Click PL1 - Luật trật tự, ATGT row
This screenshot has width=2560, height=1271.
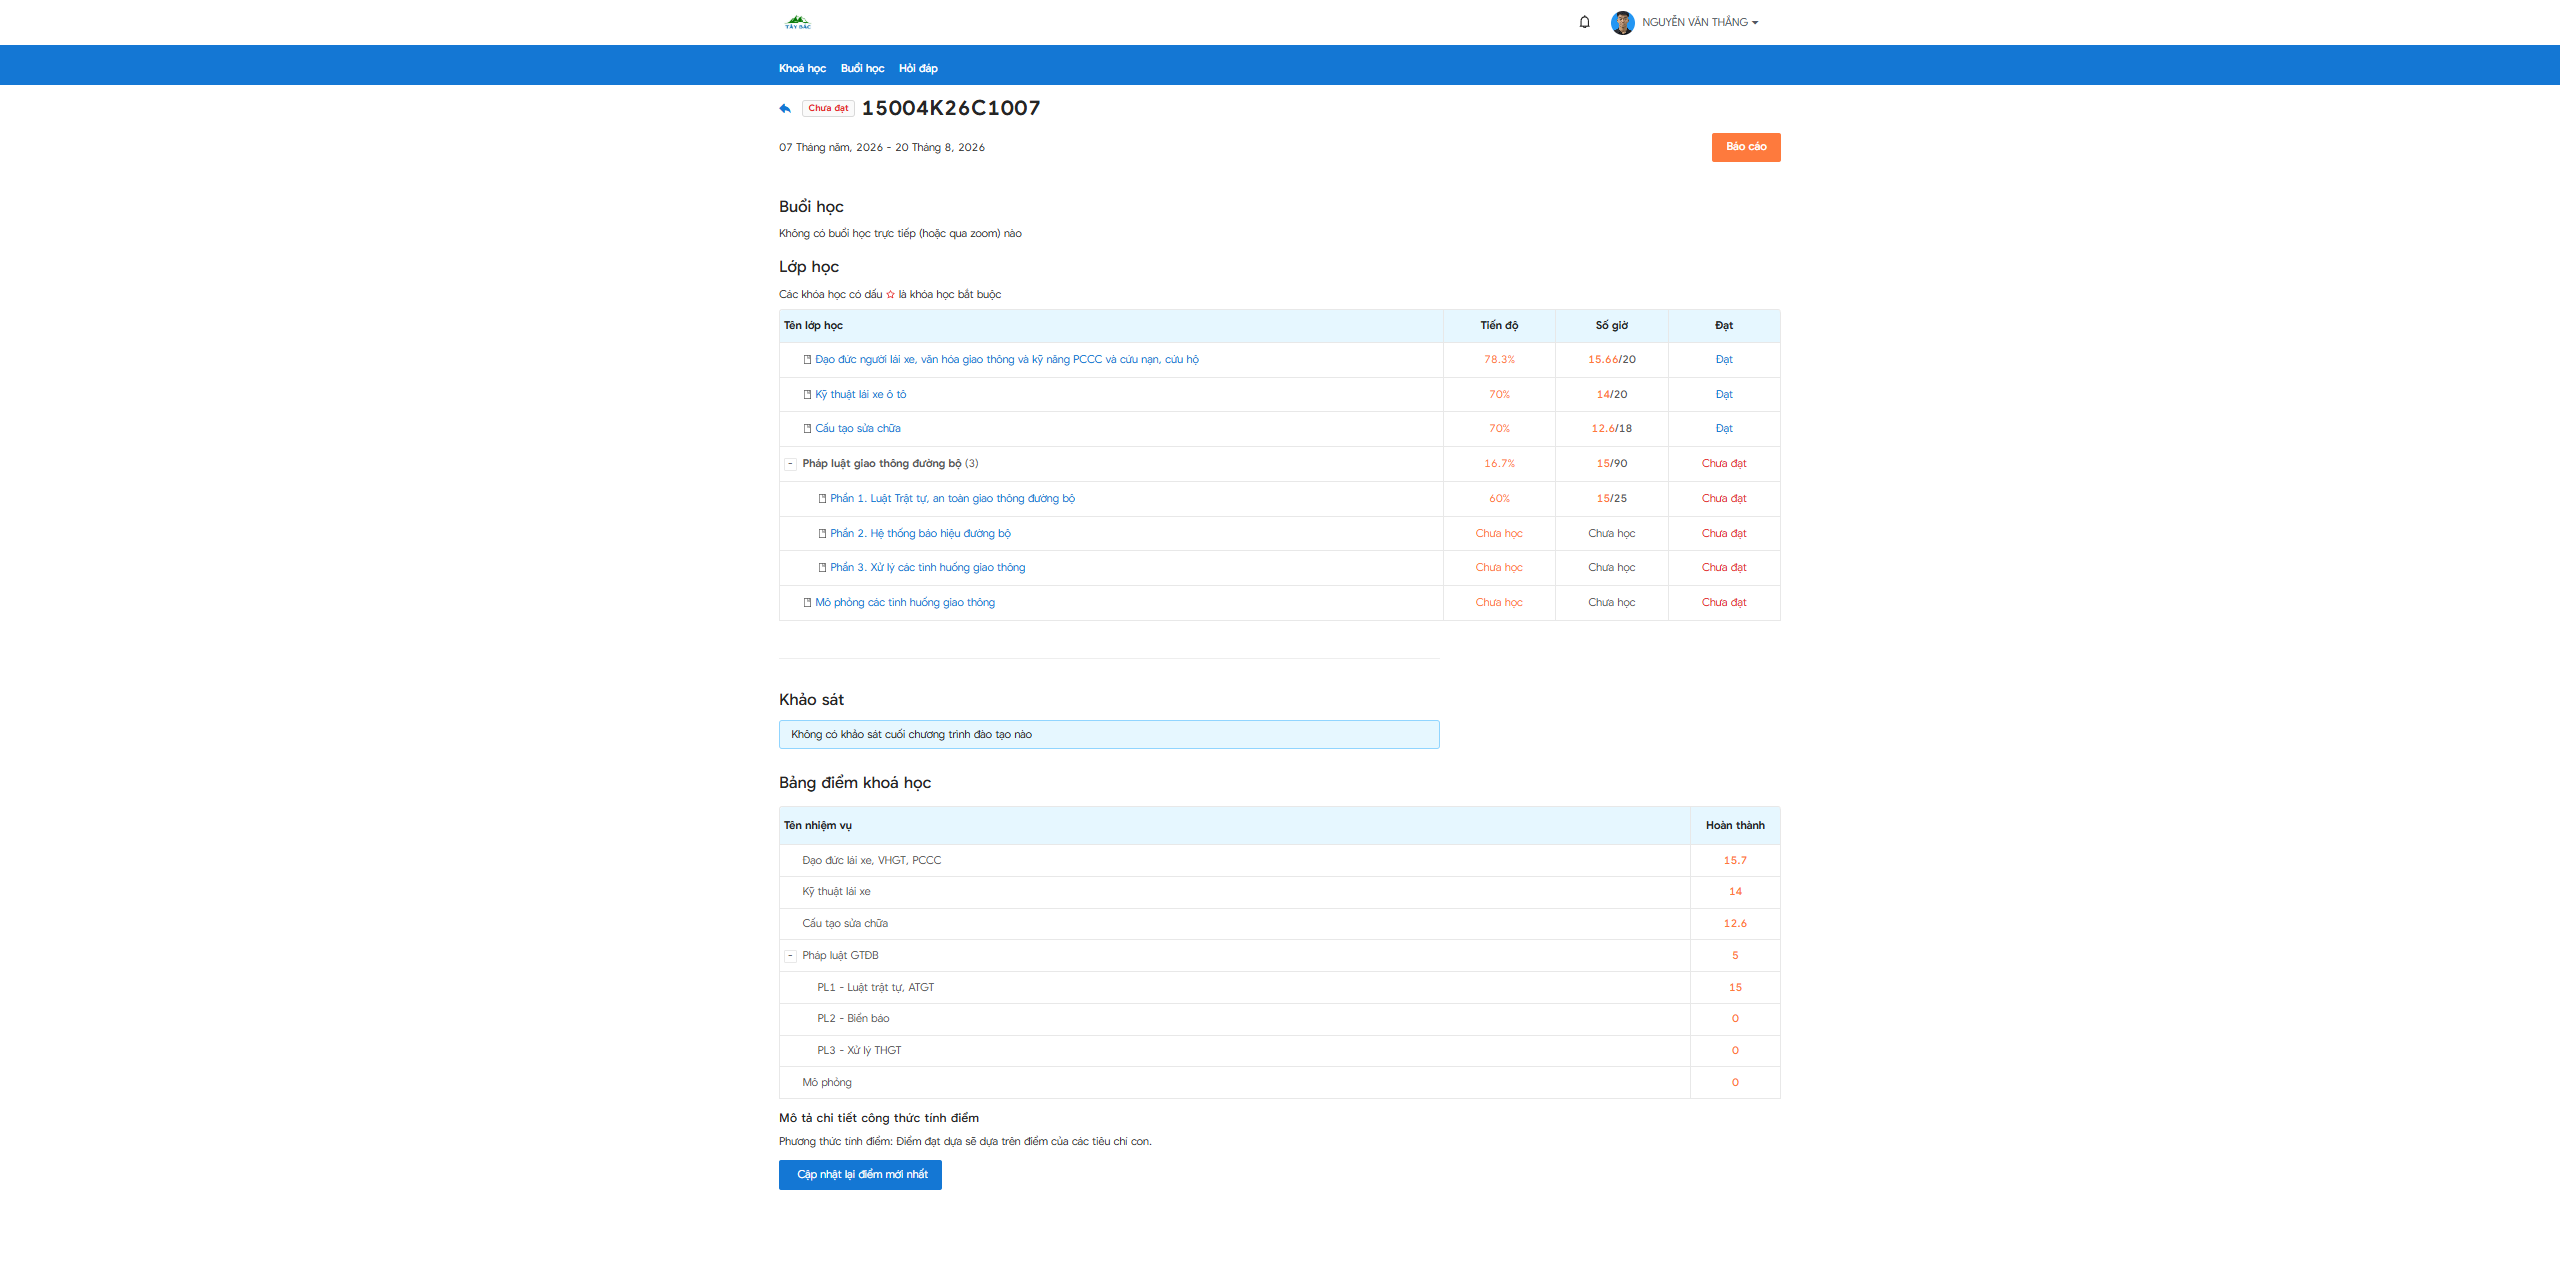click(x=1279, y=988)
